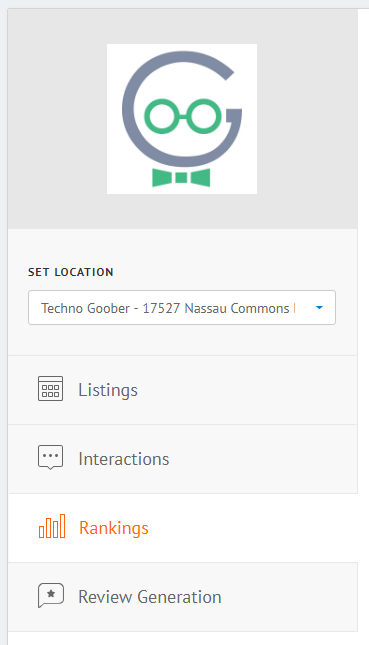This screenshot has height=645, width=369.
Task: Select the Techno Goober logo image
Action: 182,119
